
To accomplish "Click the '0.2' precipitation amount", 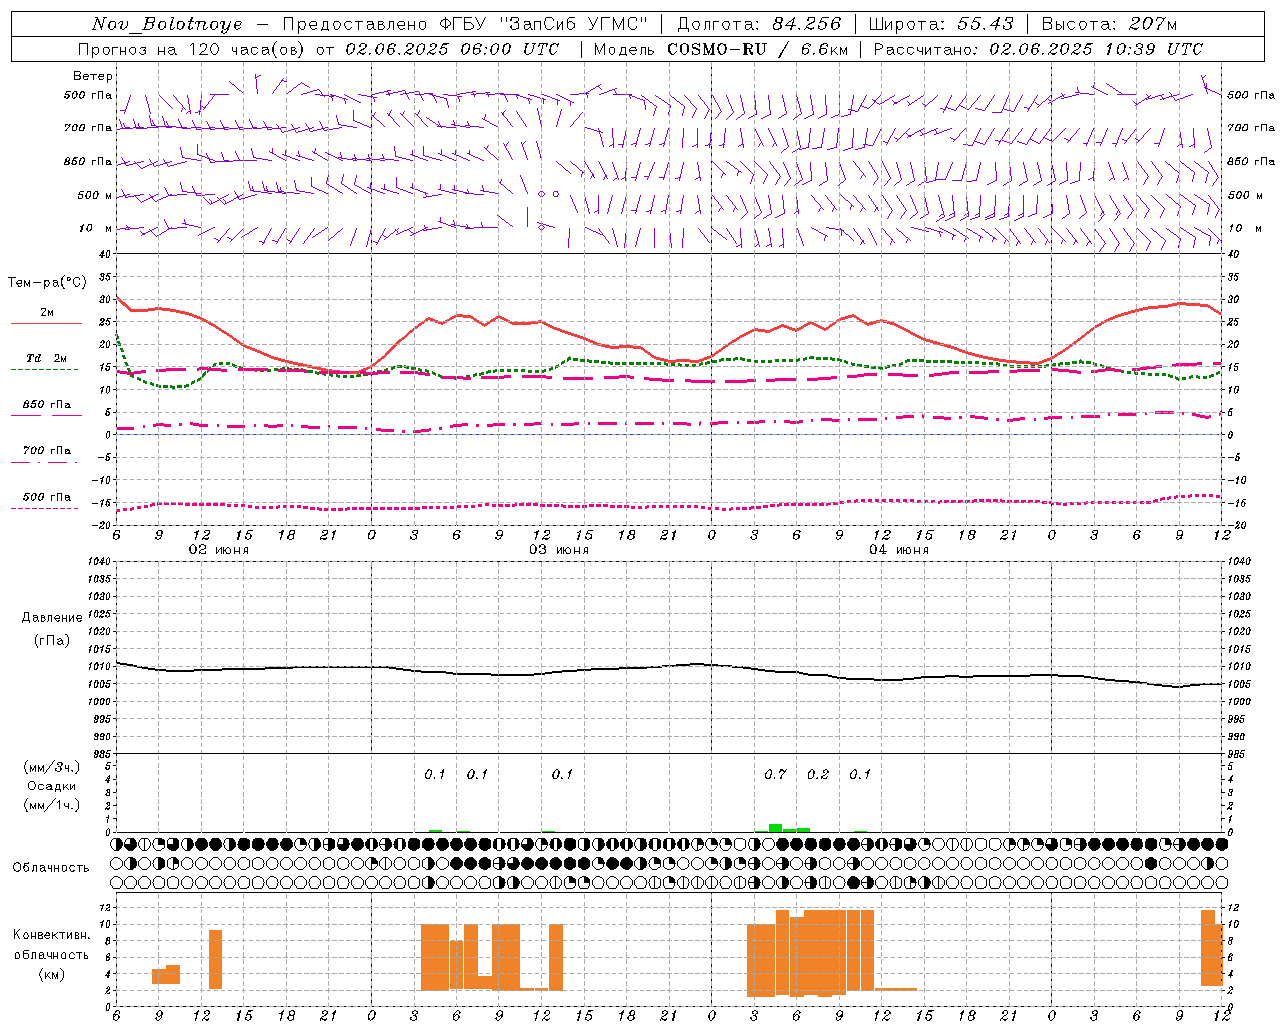I will (x=818, y=774).
